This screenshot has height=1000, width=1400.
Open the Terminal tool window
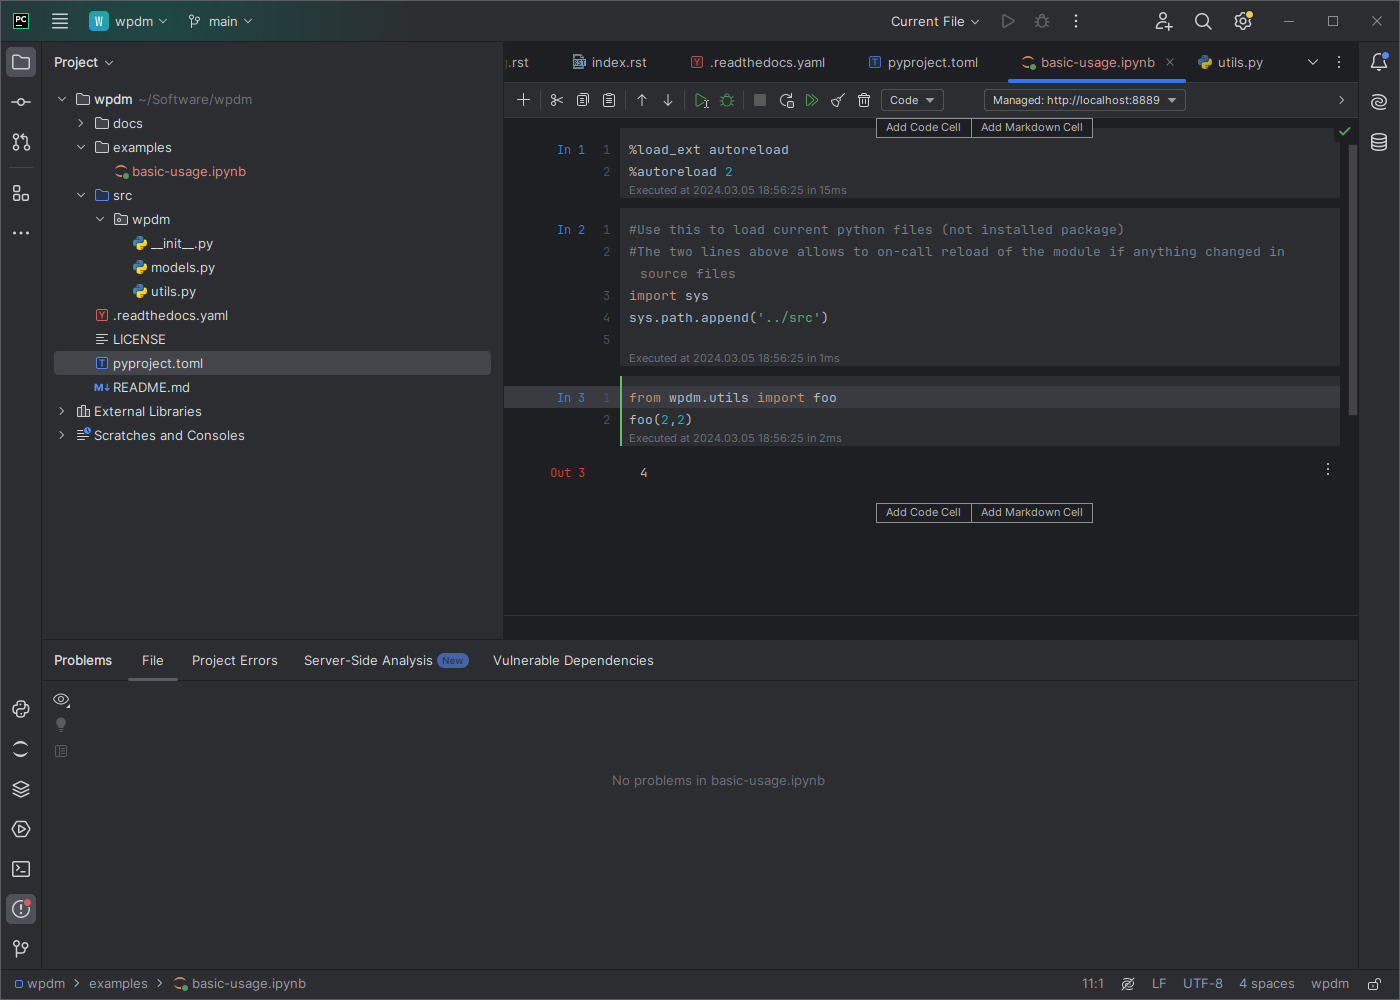click(x=21, y=869)
